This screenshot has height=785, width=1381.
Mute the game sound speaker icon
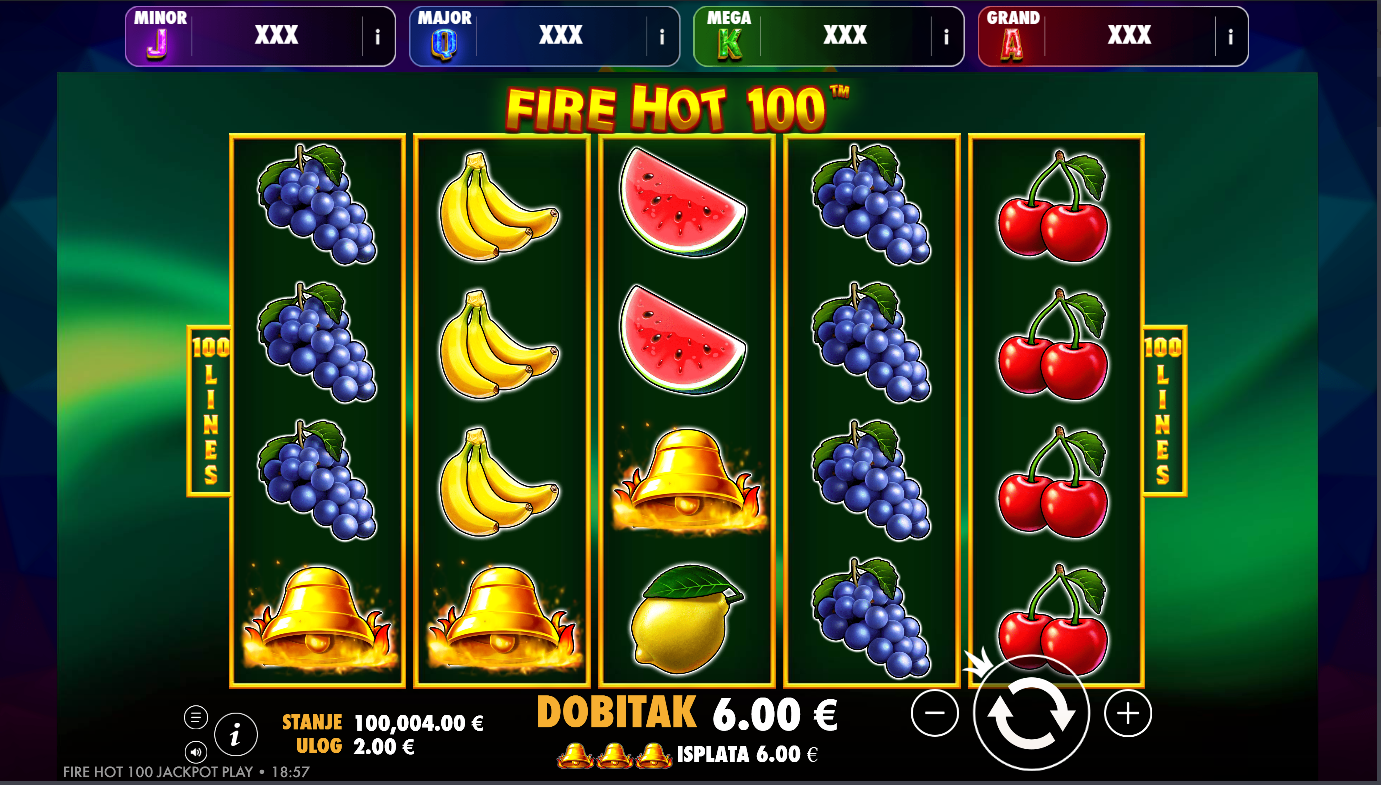coord(196,751)
